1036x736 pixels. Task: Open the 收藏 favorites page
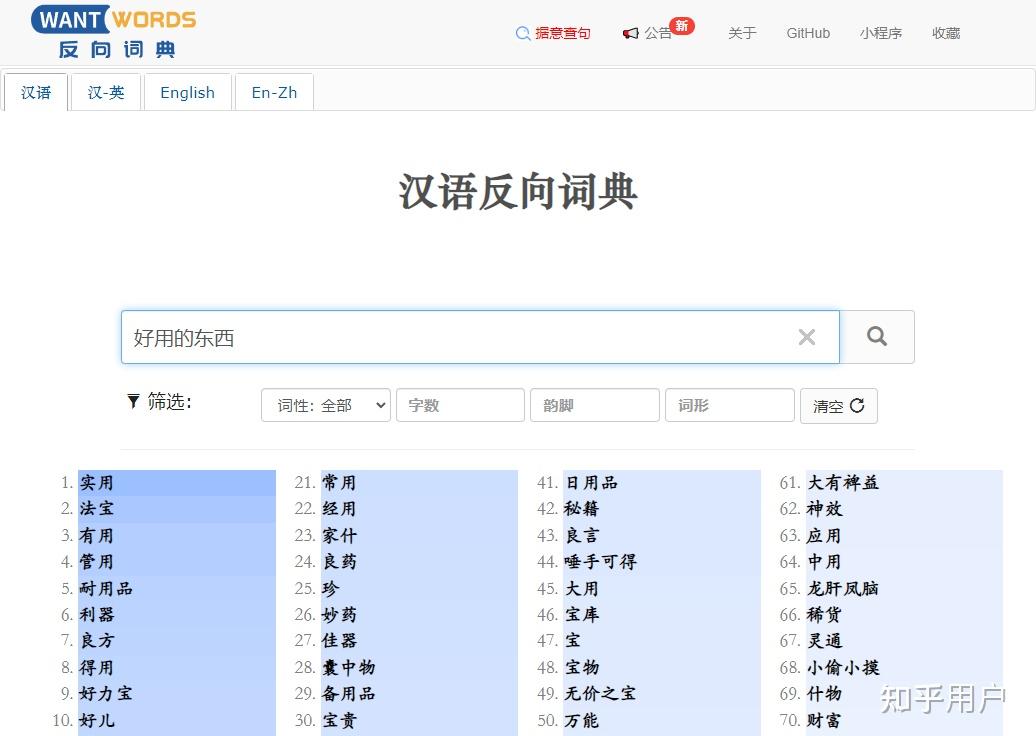pos(945,33)
